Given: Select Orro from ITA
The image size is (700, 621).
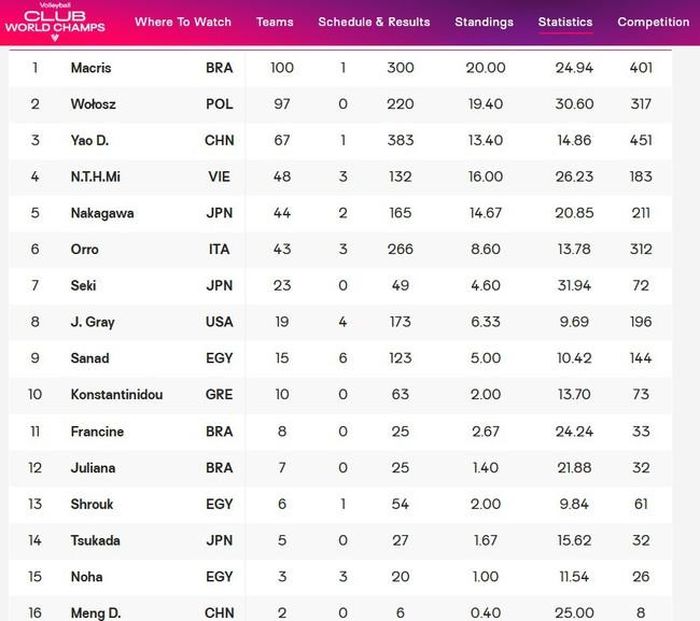Looking at the screenshot, I should pyautogui.click(x=84, y=249).
